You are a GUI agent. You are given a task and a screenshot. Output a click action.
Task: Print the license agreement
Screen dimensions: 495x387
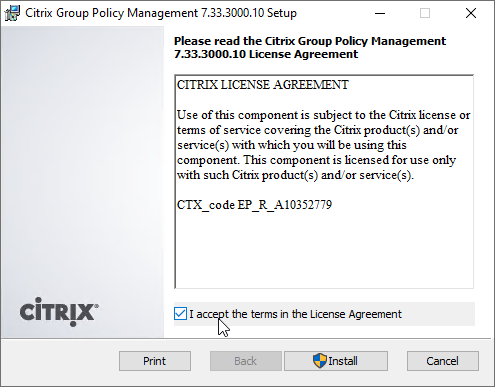tap(155, 361)
